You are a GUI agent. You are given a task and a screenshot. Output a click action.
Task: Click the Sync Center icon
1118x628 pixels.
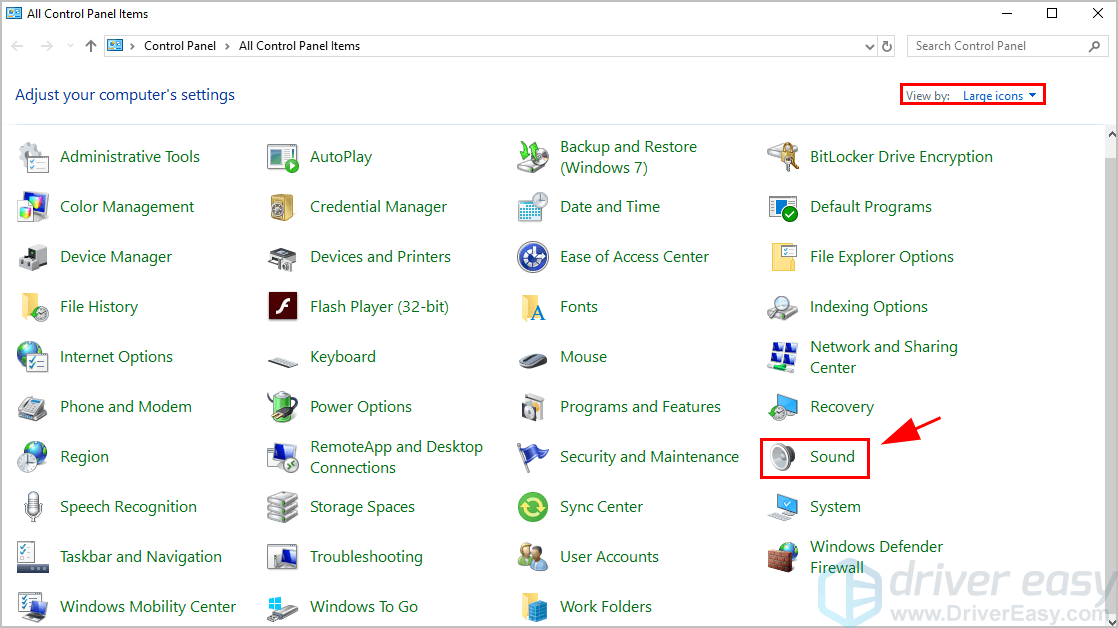tap(533, 507)
